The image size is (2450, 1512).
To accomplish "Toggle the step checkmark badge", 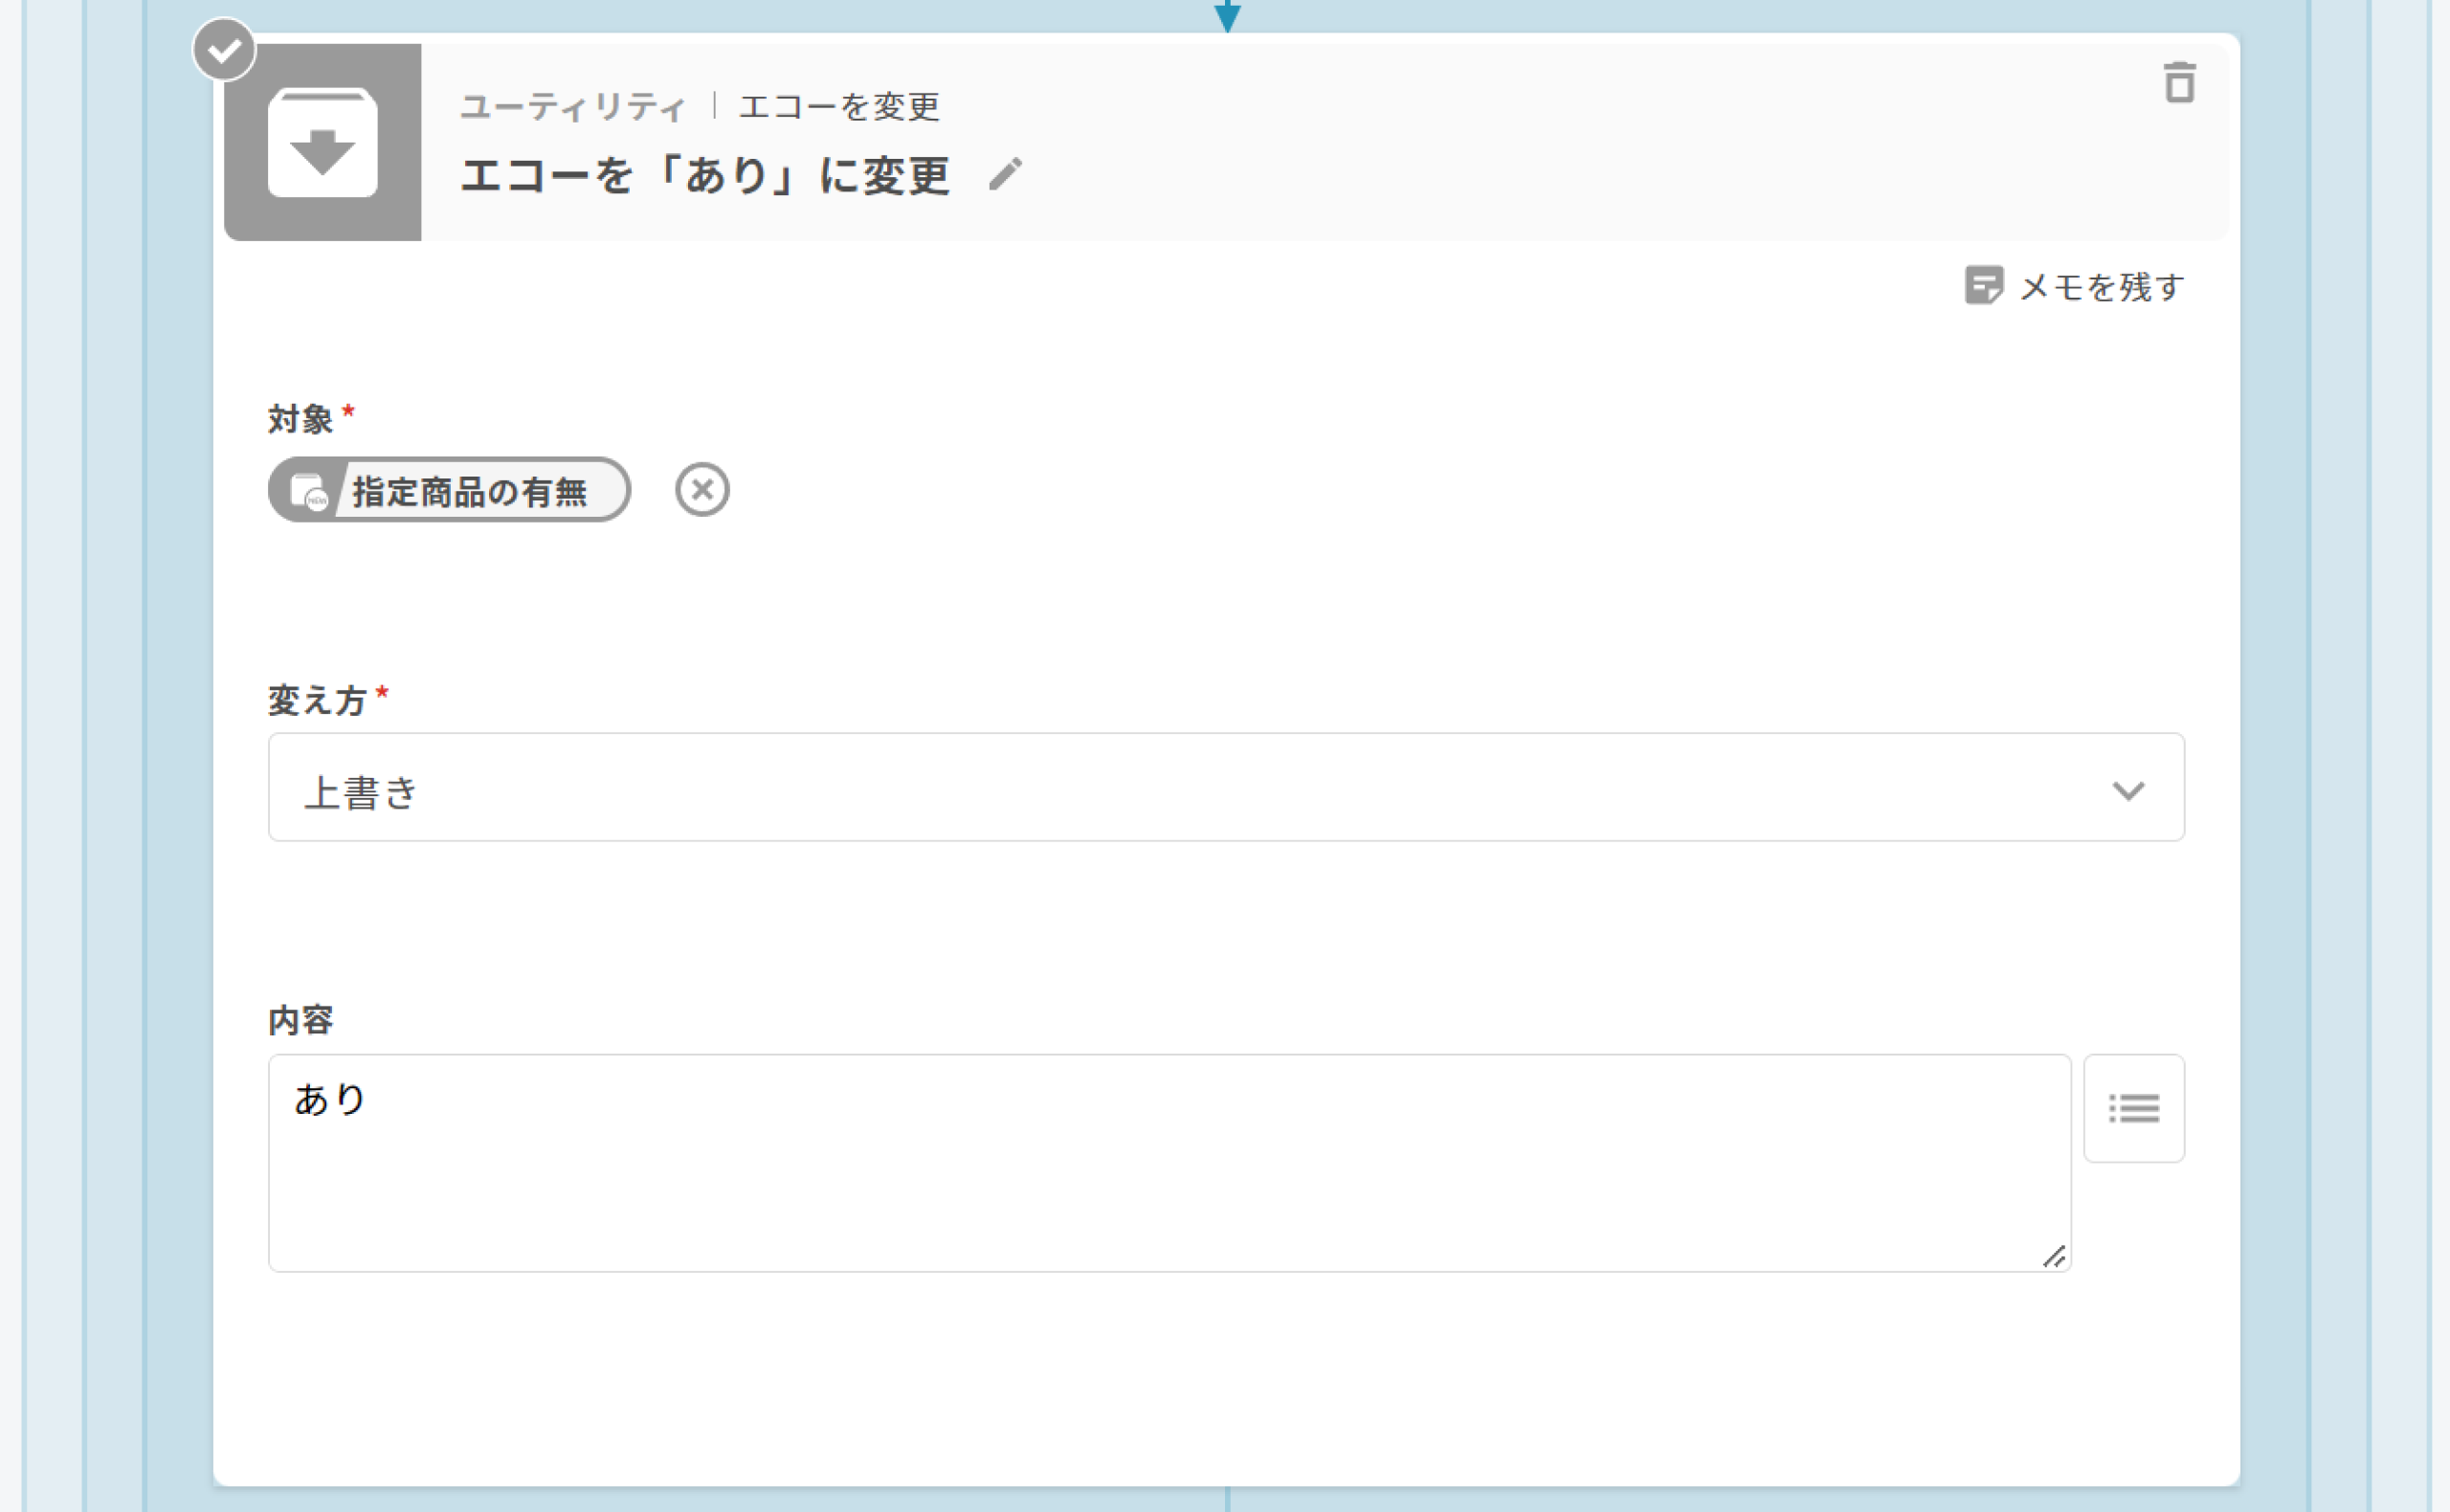I will coord(224,49).
